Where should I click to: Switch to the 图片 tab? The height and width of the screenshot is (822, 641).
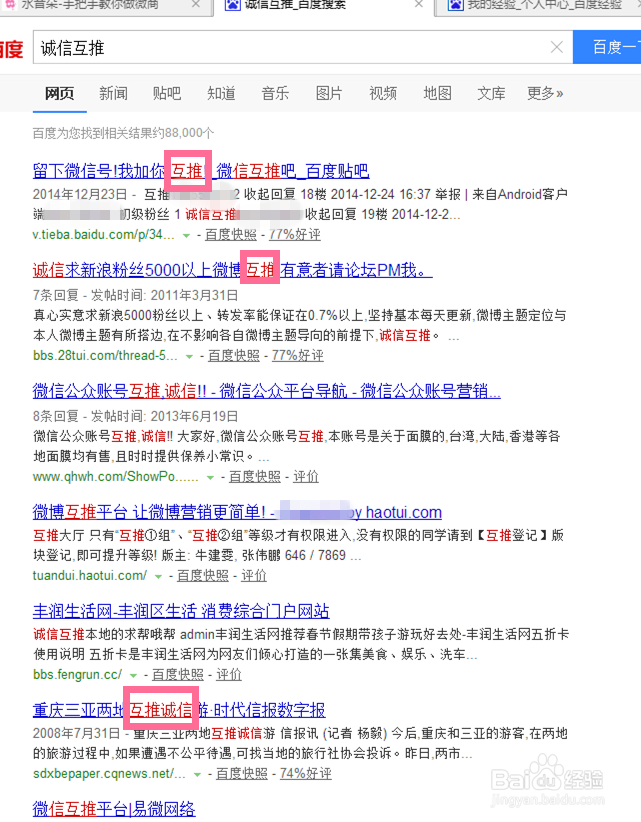329,93
